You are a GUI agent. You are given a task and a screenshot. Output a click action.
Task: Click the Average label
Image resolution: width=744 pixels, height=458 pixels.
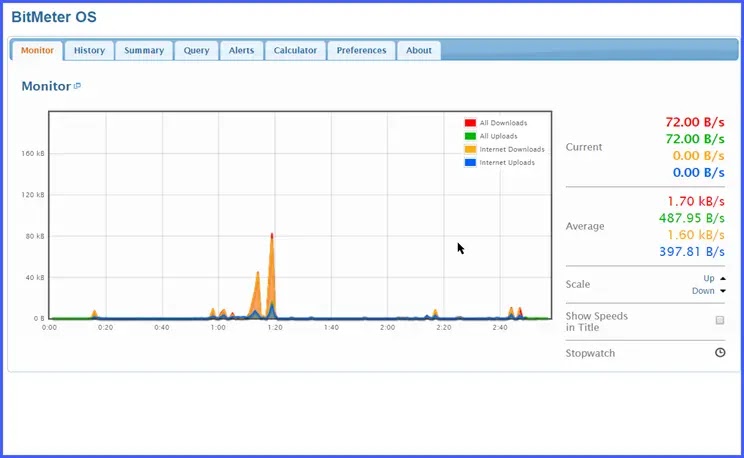585,226
